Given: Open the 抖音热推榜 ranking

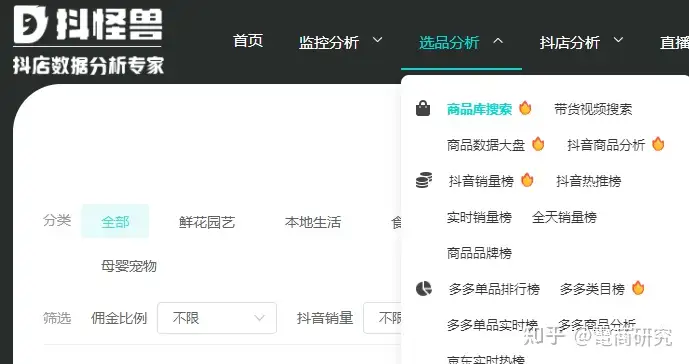Looking at the screenshot, I should [x=589, y=181].
